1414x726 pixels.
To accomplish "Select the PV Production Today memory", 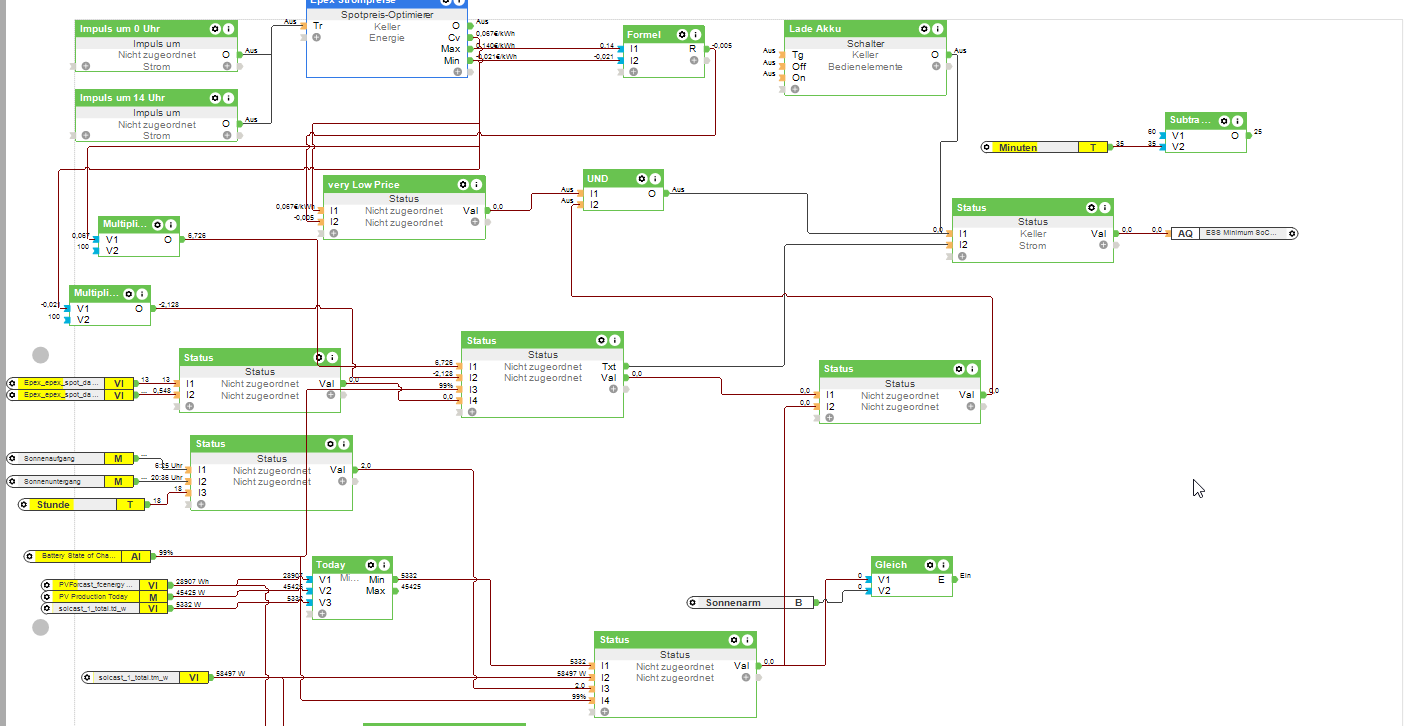I will tap(105, 597).
